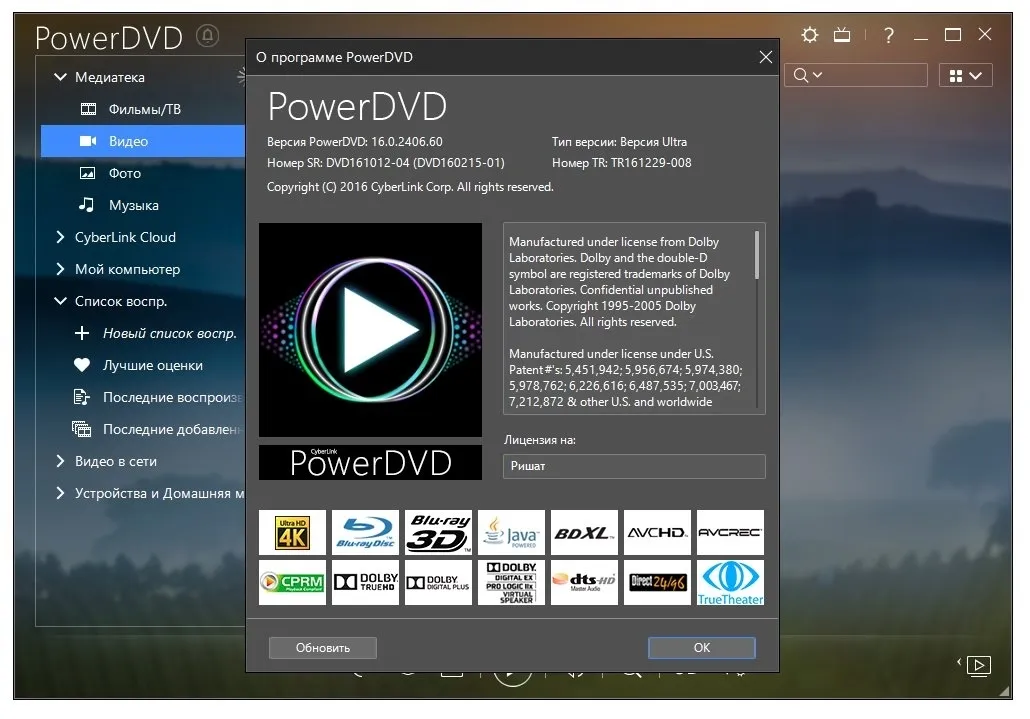This screenshot has height=719, width=1030.
Task: Open the view mode grid dropdown
Action: pyautogui.click(x=966, y=76)
